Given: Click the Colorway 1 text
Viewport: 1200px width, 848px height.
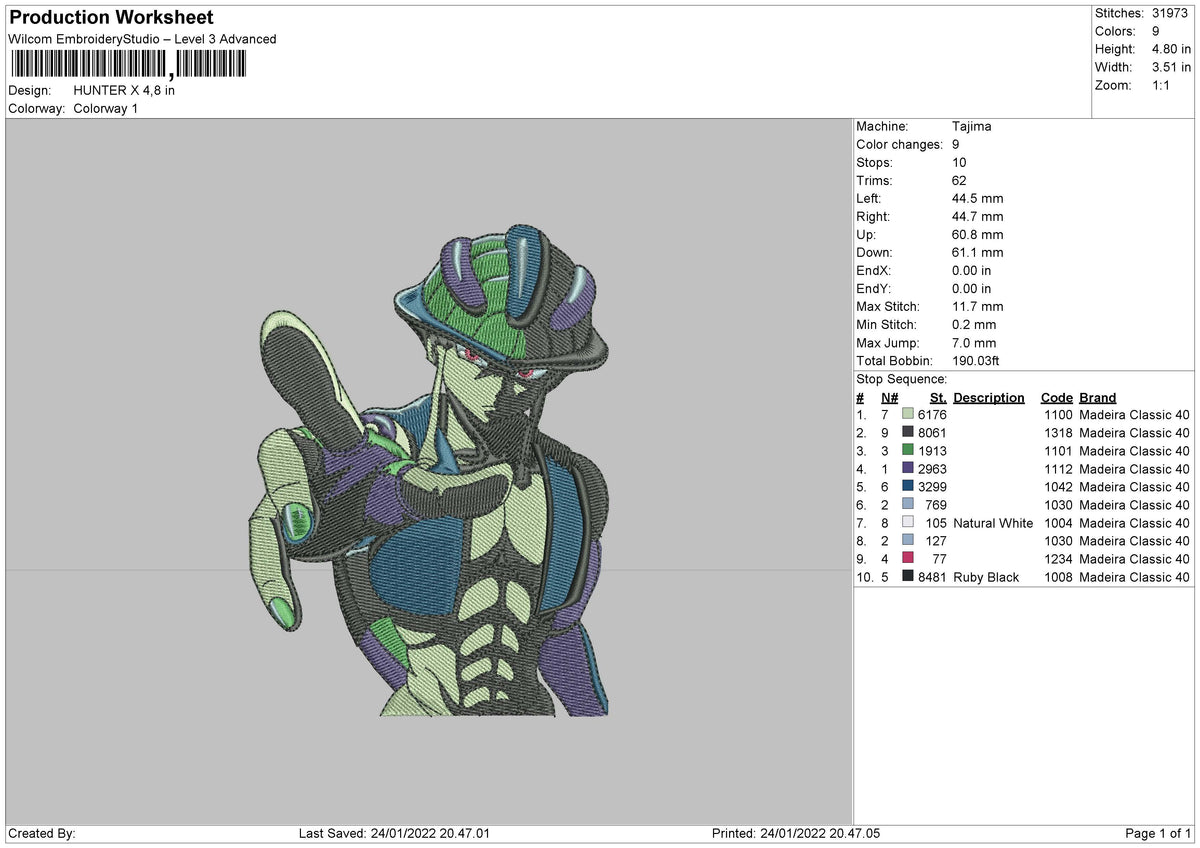Looking at the screenshot, I should 106,108.
